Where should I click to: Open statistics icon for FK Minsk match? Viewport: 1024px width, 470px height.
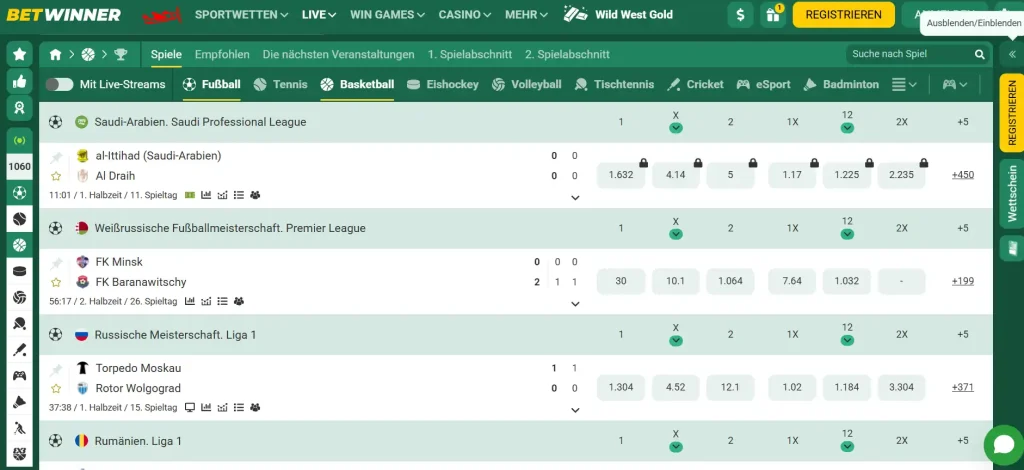[x=190, y=301]
